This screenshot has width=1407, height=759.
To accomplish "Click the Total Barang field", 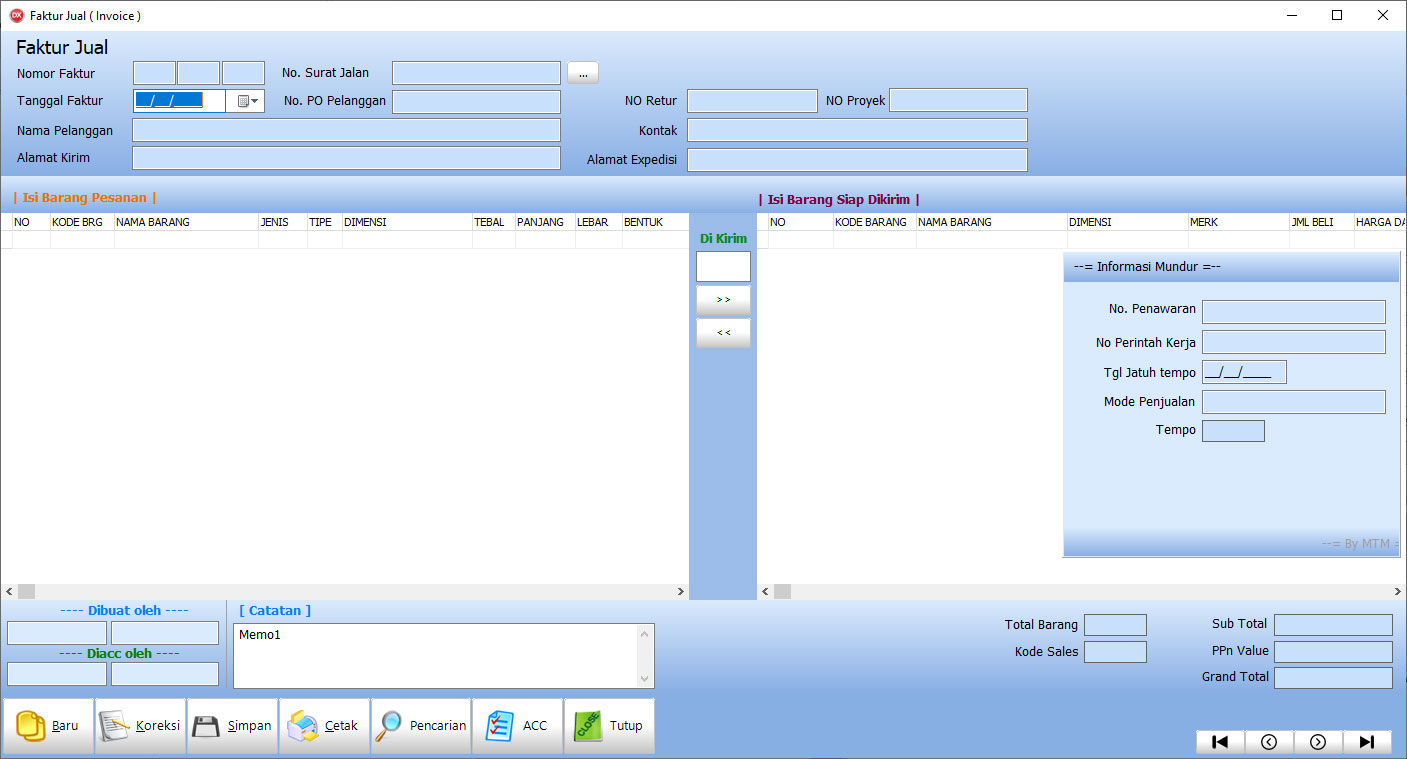I will pos(1115,625).
